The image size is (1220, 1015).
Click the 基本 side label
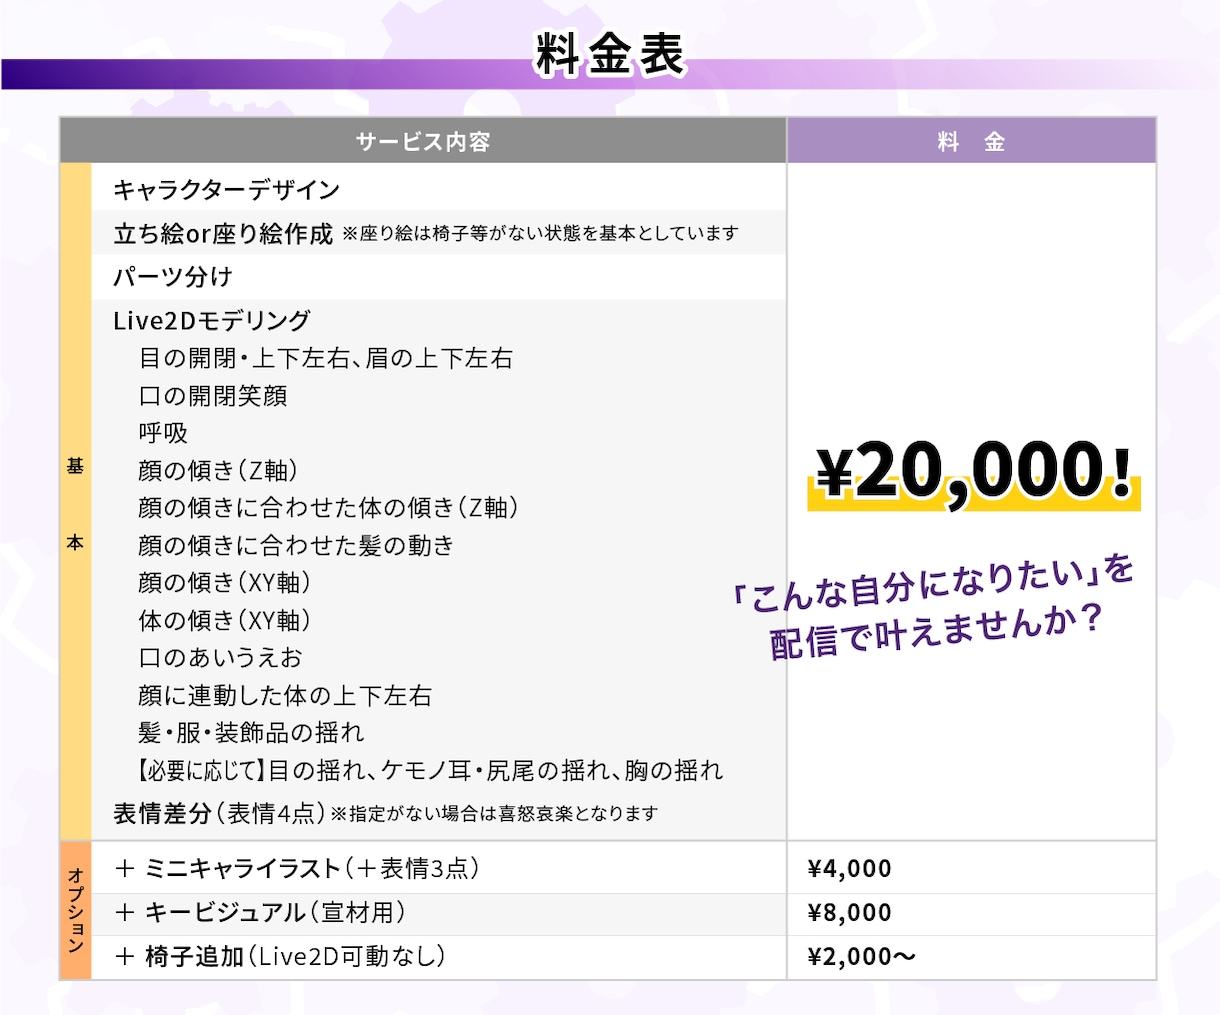click(x=75, y=504)
